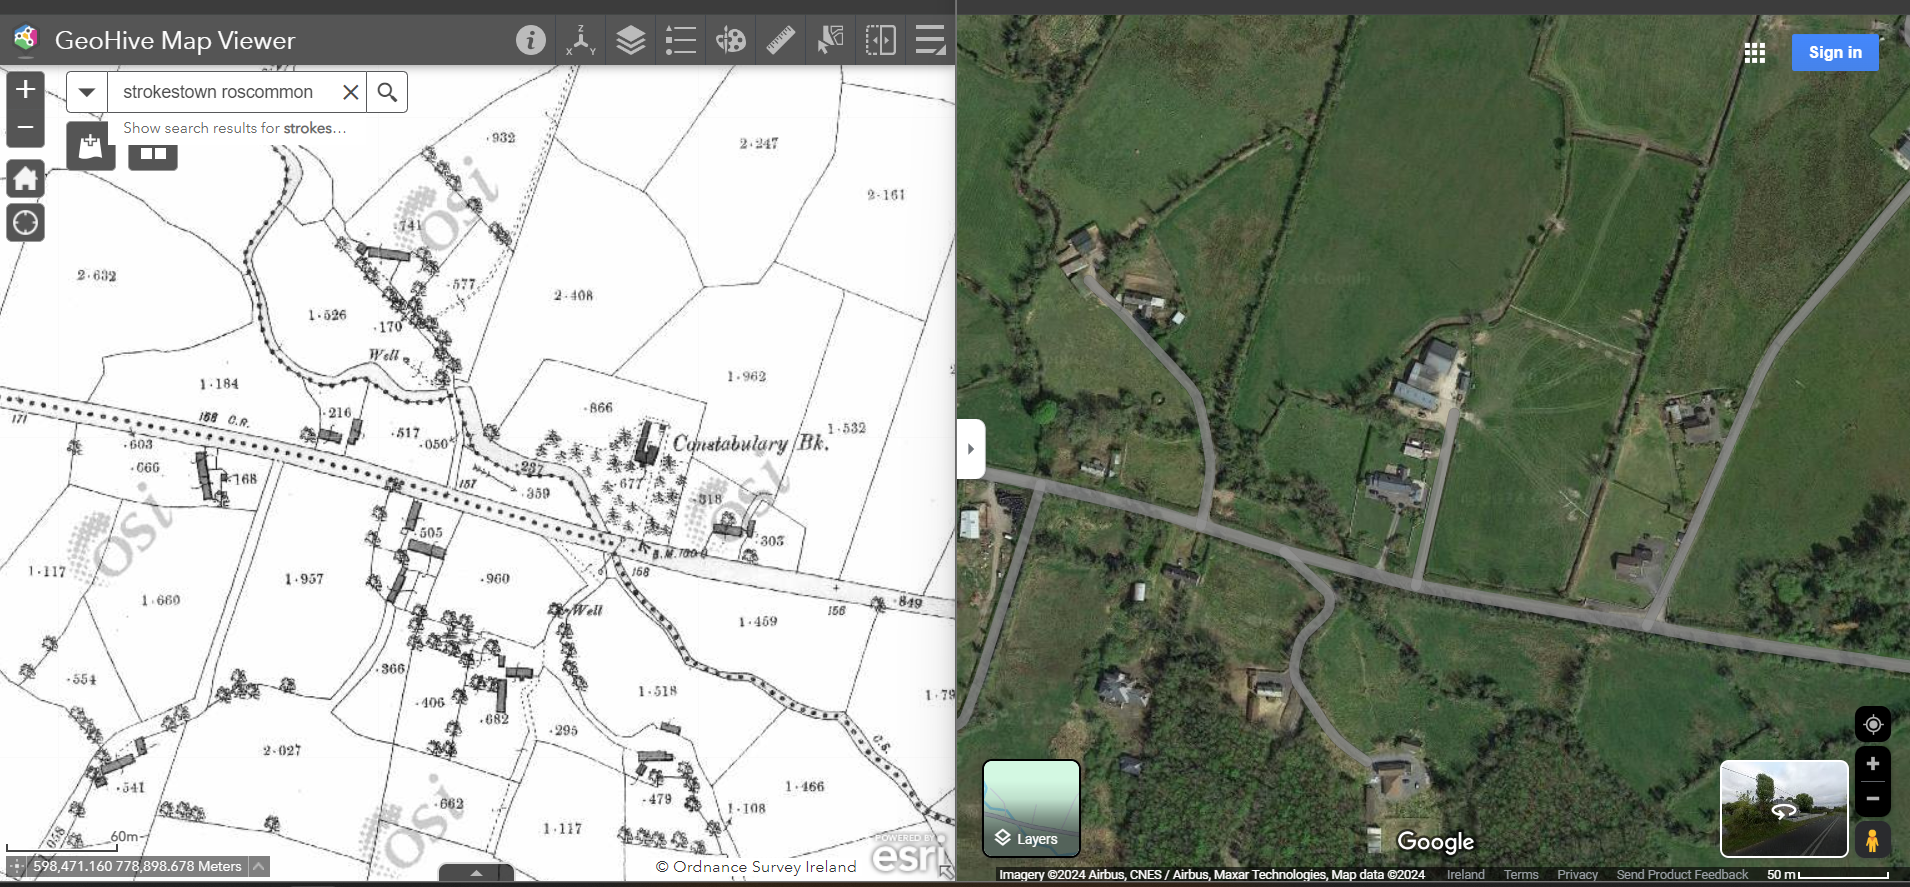1910x887 pixels.
Task: Open the GeoHive hamburger menu
Action: coord(931,40)
